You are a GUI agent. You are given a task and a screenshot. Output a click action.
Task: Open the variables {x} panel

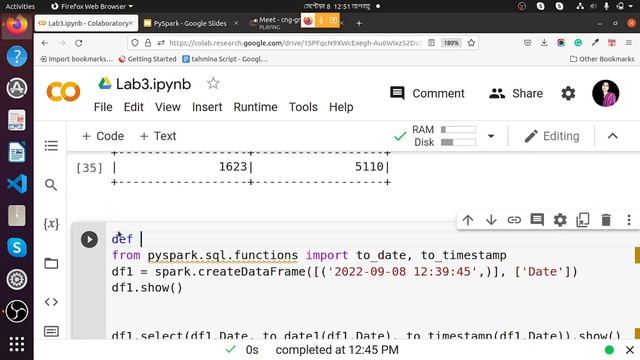51,224
